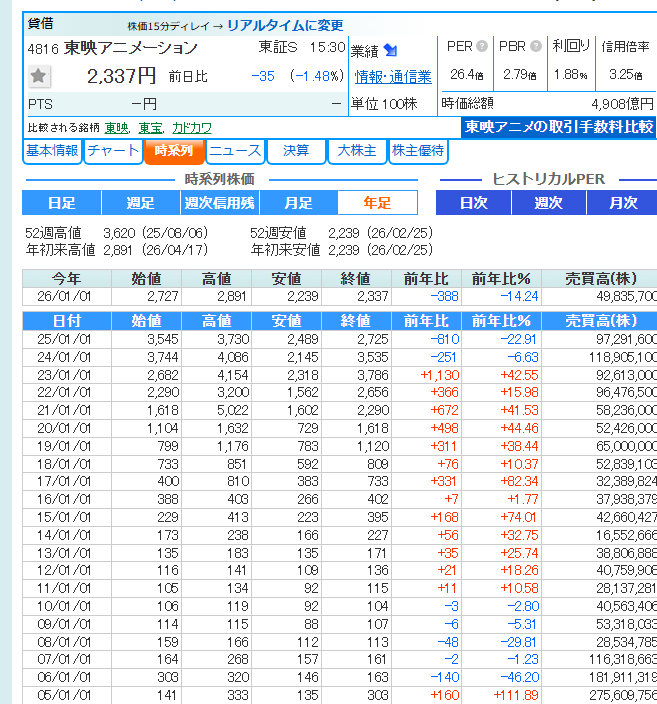657x704 pixels.
Task: Click the star favorite icon
Action: 38,76
